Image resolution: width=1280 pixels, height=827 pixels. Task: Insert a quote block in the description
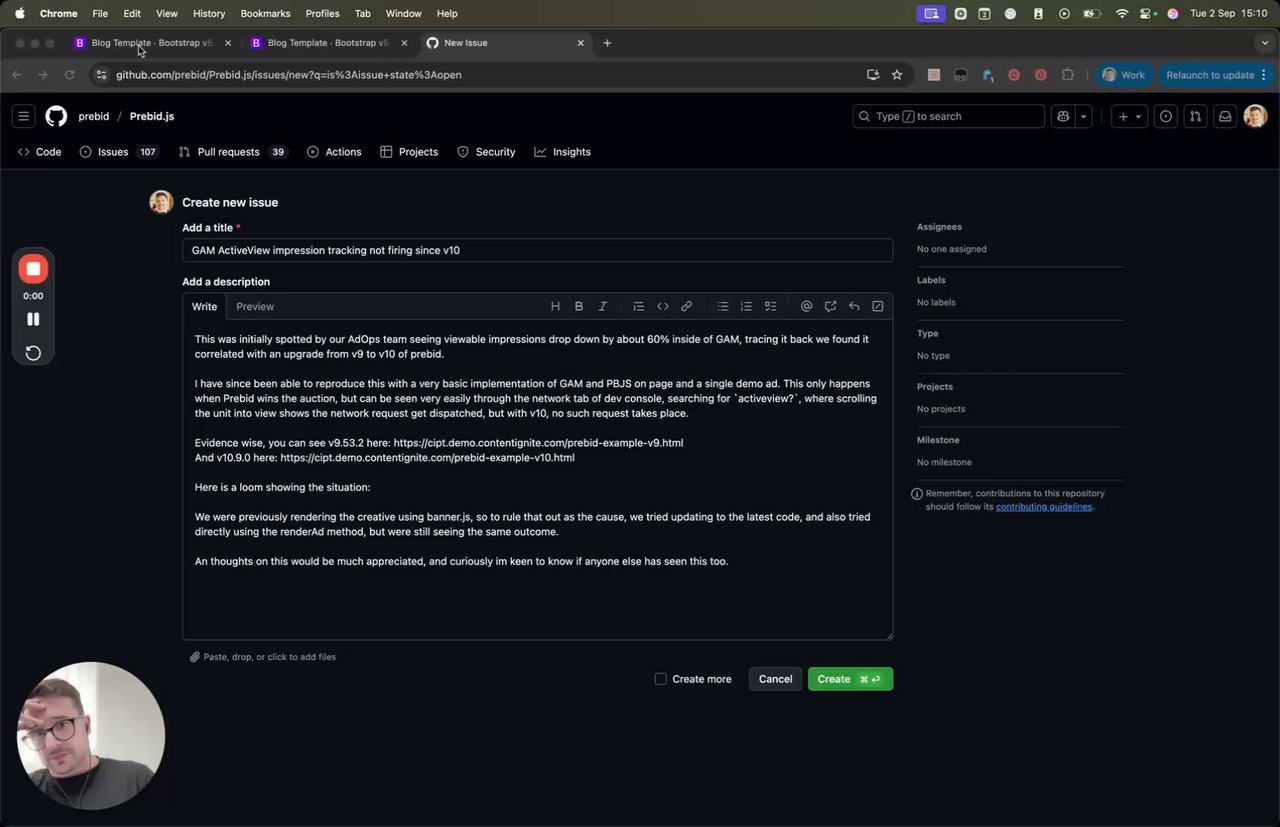(x=639, y=306)
